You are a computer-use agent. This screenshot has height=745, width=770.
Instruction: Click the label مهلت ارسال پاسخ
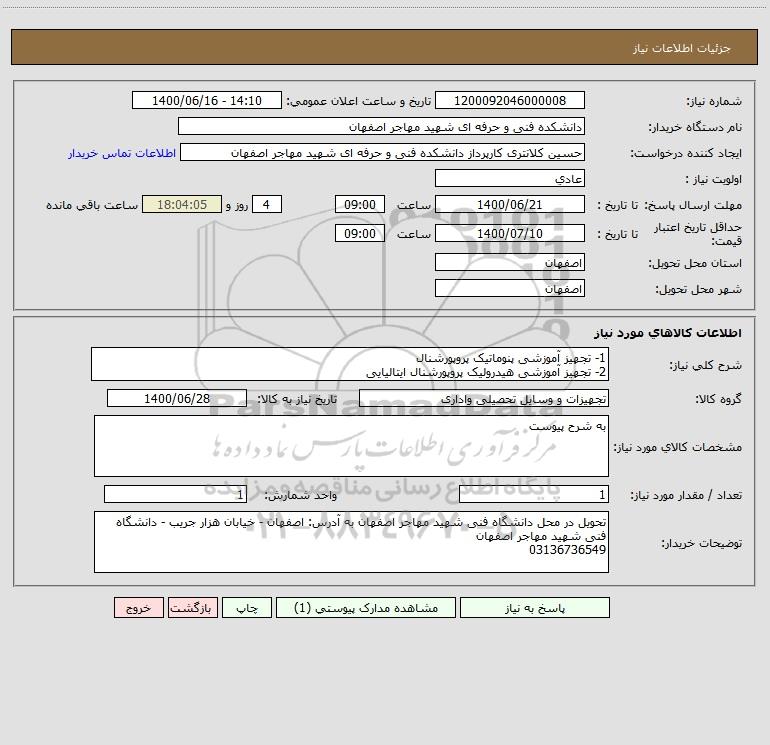click(692, 205)
